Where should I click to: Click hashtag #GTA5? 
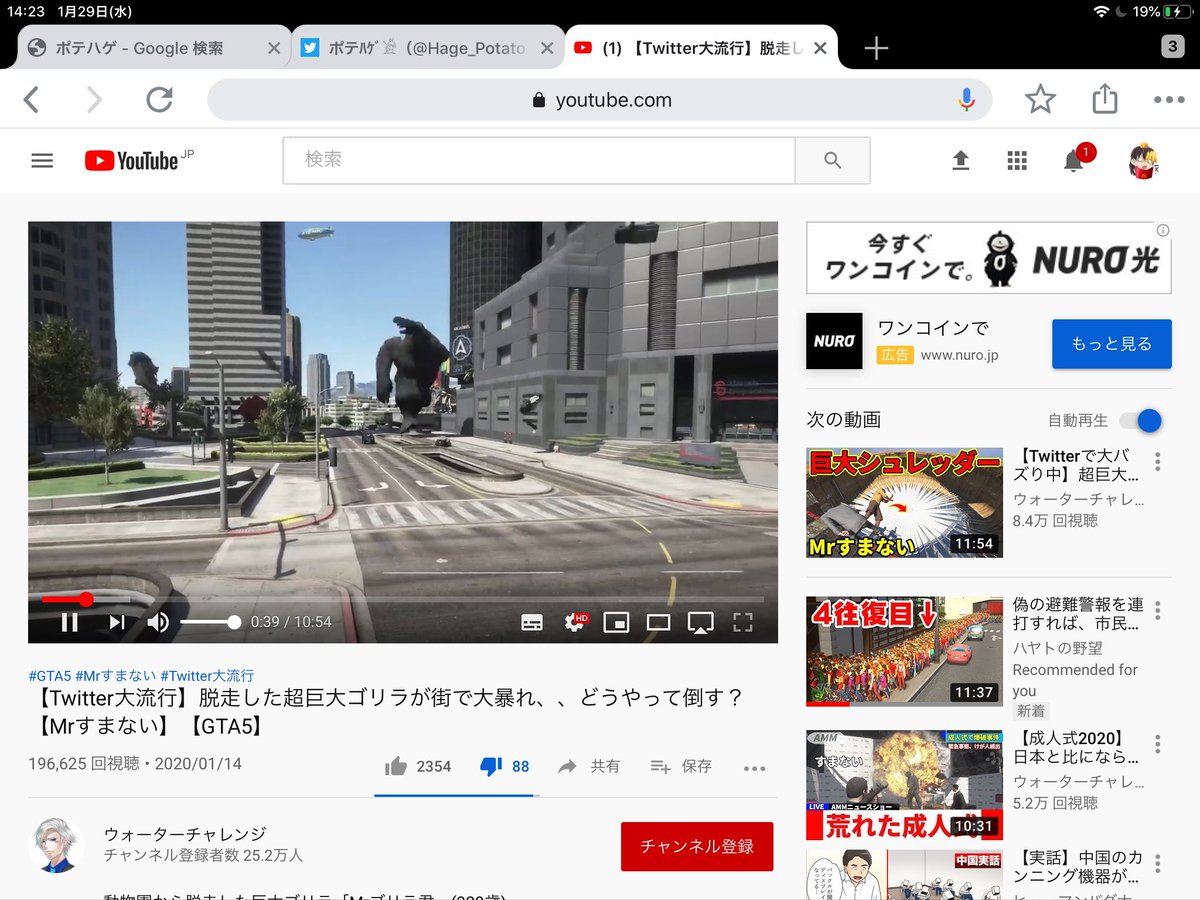tap(50, 676)
